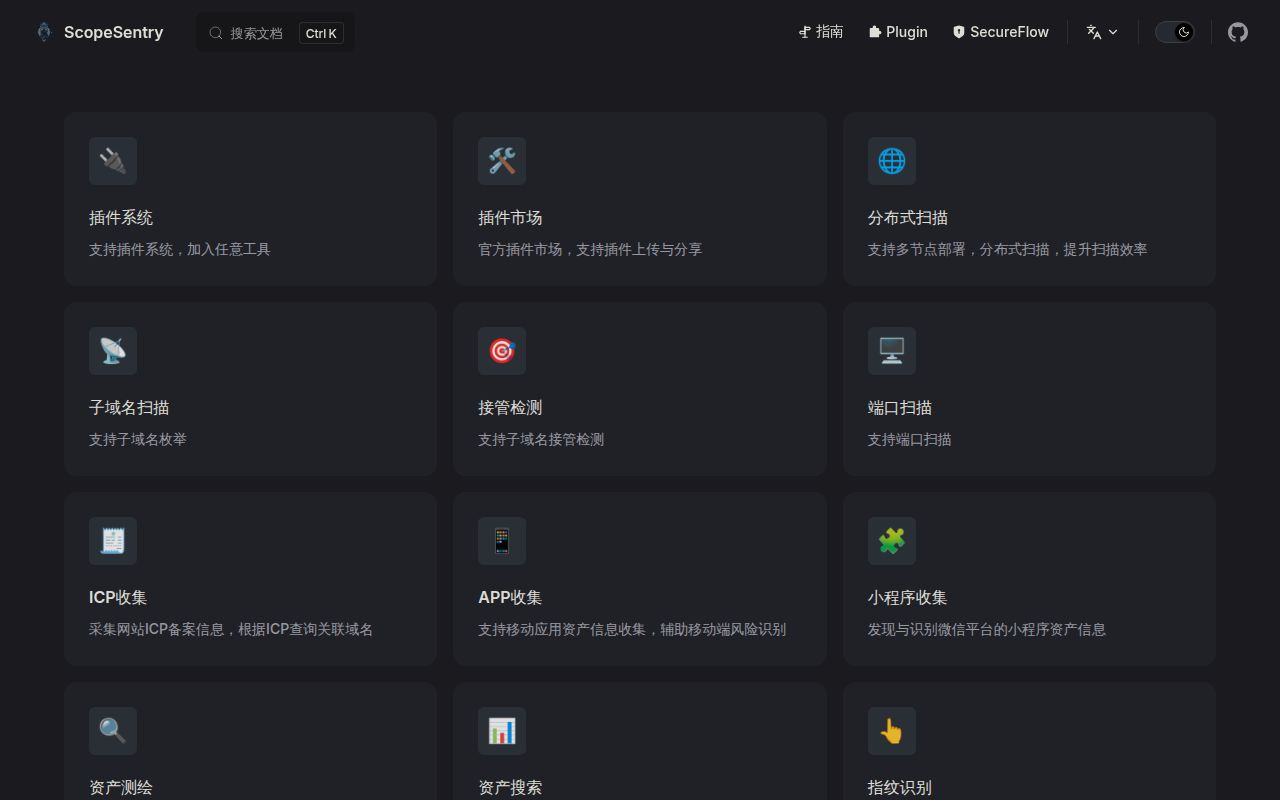This screenshot has width=1280, height=800.
Task: Select the 资产搜索 card title
Action: pos(510,788)
